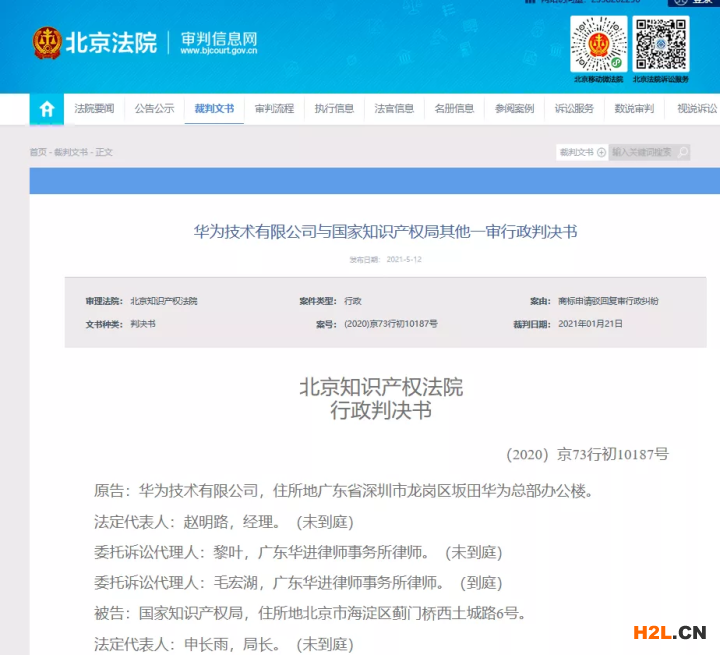Click the court name 北京知识产权法院 in info box

(x=163, y=301)
